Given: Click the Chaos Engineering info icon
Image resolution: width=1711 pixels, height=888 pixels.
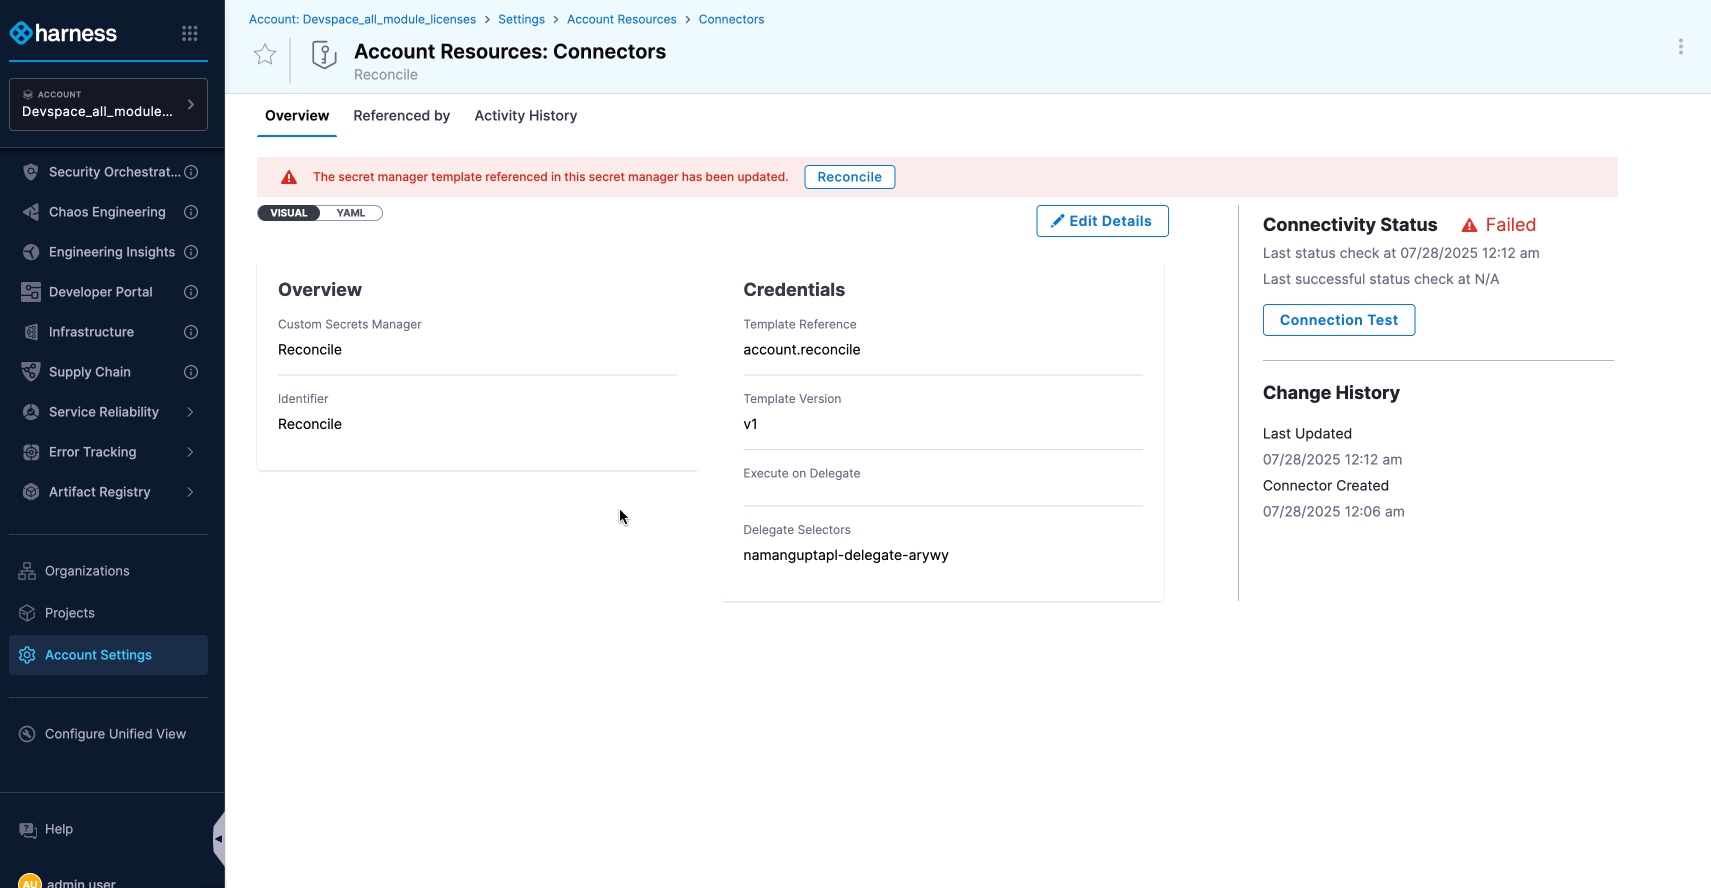Looking at the screenshot, I should click(x=191, y=212).
